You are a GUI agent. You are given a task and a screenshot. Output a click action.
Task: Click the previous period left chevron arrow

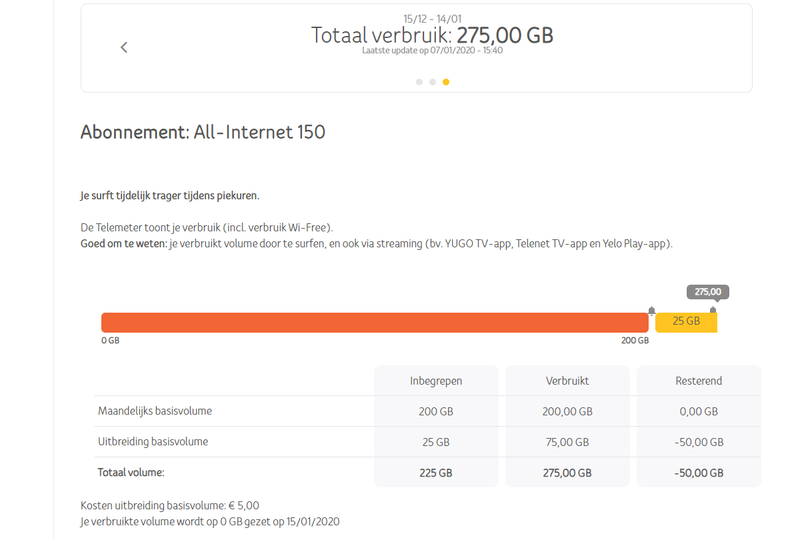click(124, 47)
